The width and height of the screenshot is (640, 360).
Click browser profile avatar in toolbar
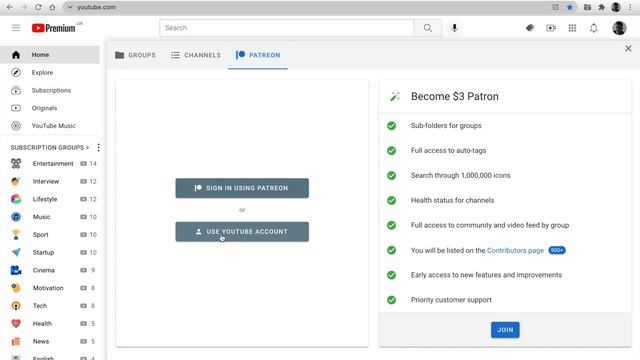tap(616, 7)
